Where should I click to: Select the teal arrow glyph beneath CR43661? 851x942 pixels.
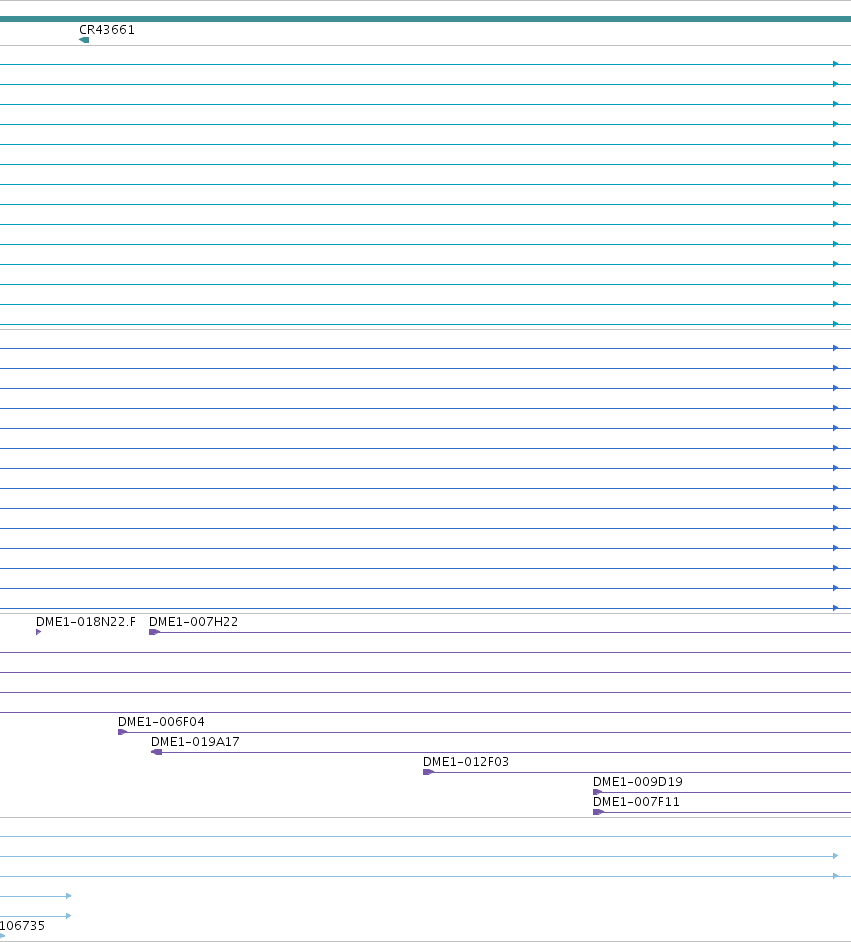(84, 40)
